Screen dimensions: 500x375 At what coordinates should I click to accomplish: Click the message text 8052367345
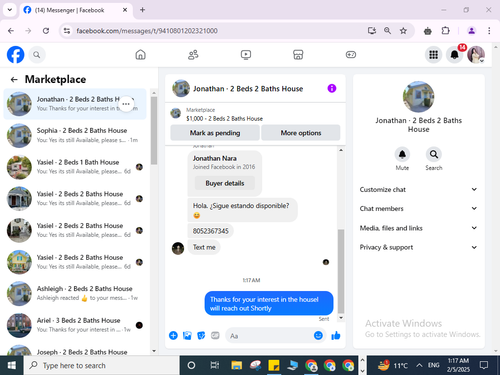[210, 231]
